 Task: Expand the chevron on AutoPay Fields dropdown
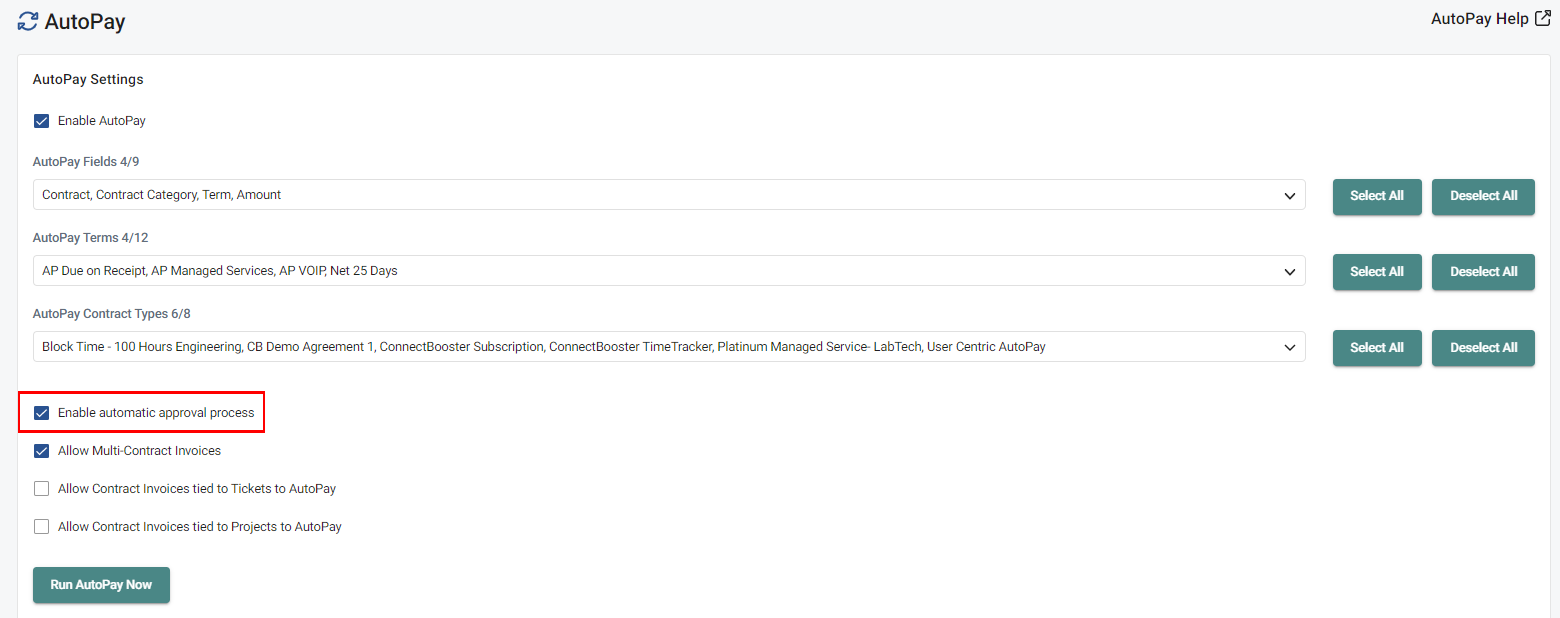(x=1290, y=196)
